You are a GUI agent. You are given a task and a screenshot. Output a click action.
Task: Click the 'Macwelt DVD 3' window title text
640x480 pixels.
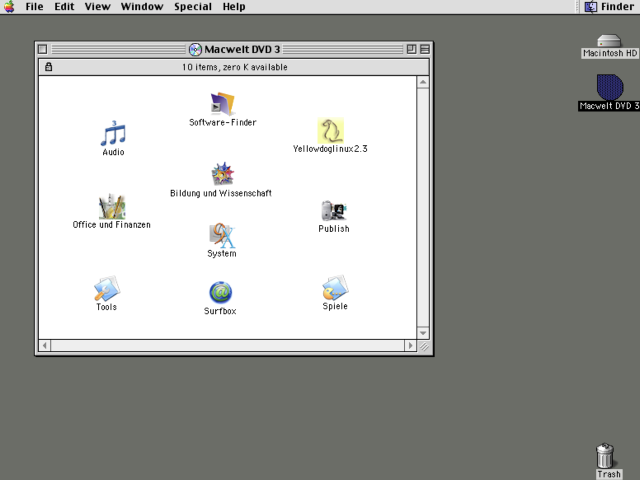point(242,49)
